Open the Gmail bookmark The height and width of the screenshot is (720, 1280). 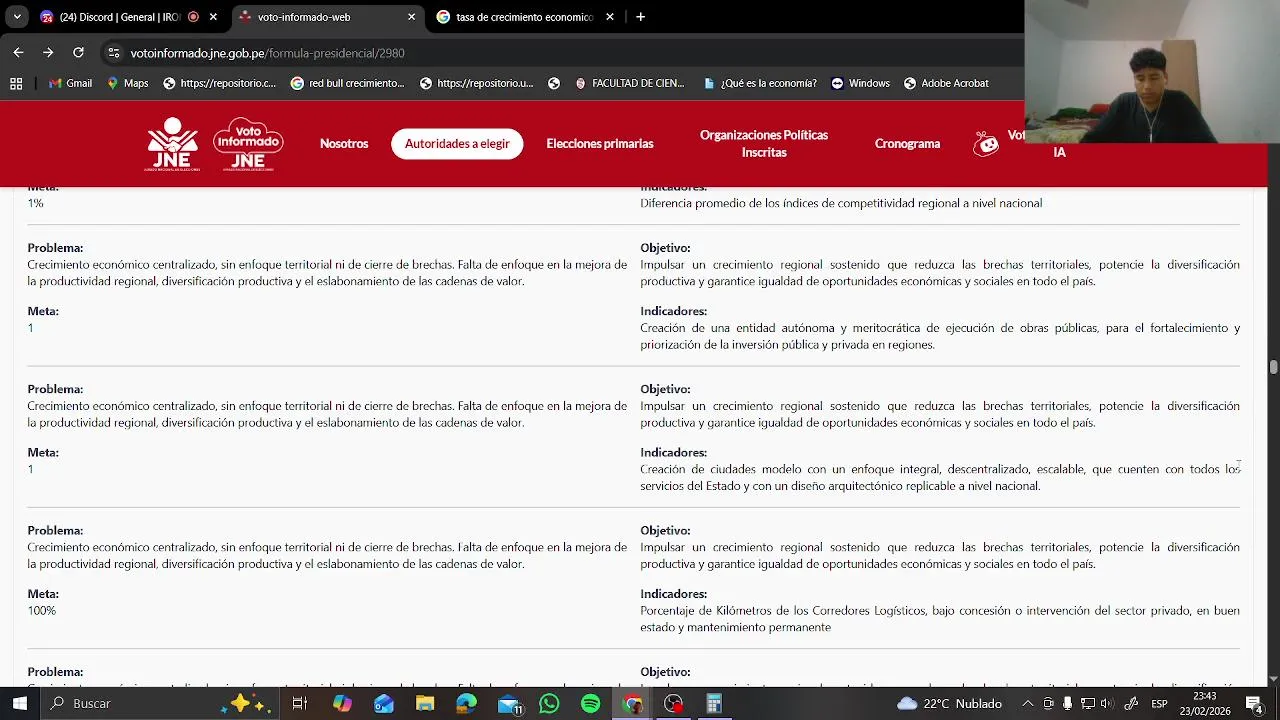pos(71,83)
